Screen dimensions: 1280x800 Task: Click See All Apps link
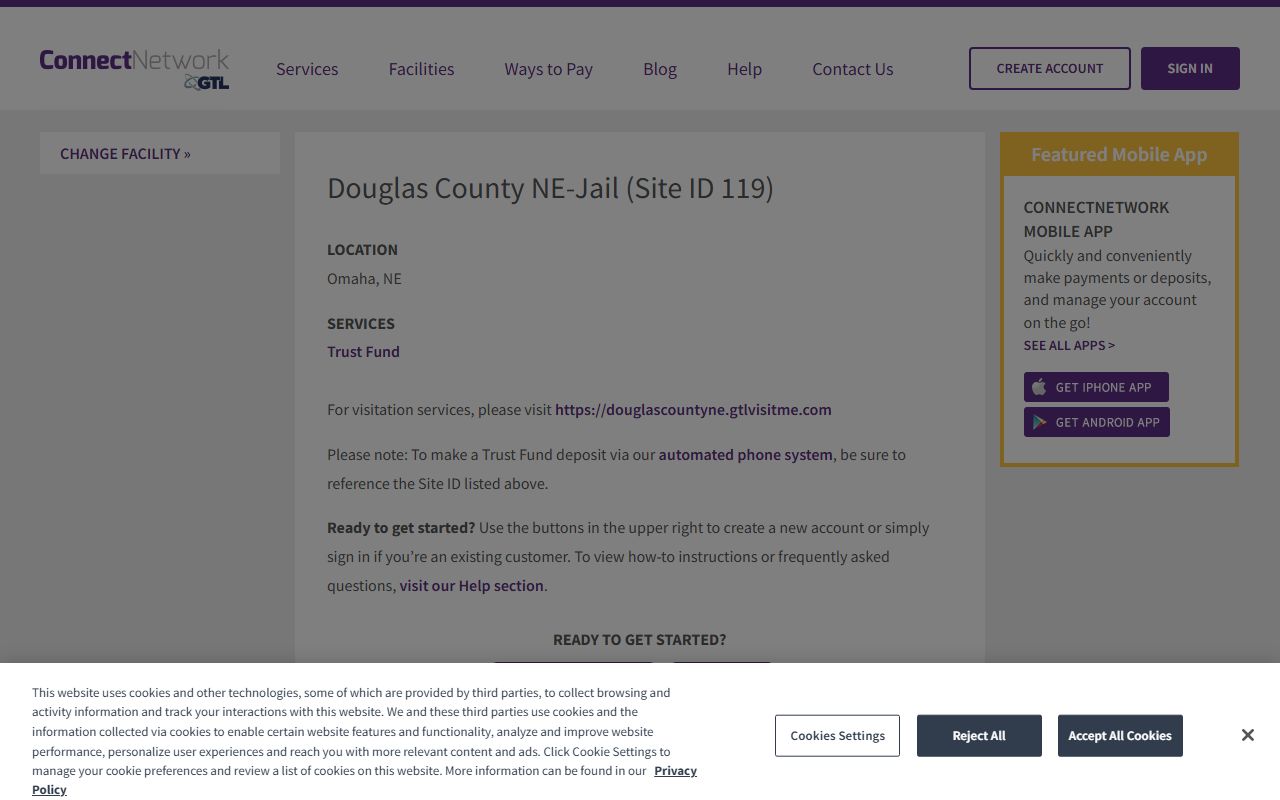(1069, 345)
